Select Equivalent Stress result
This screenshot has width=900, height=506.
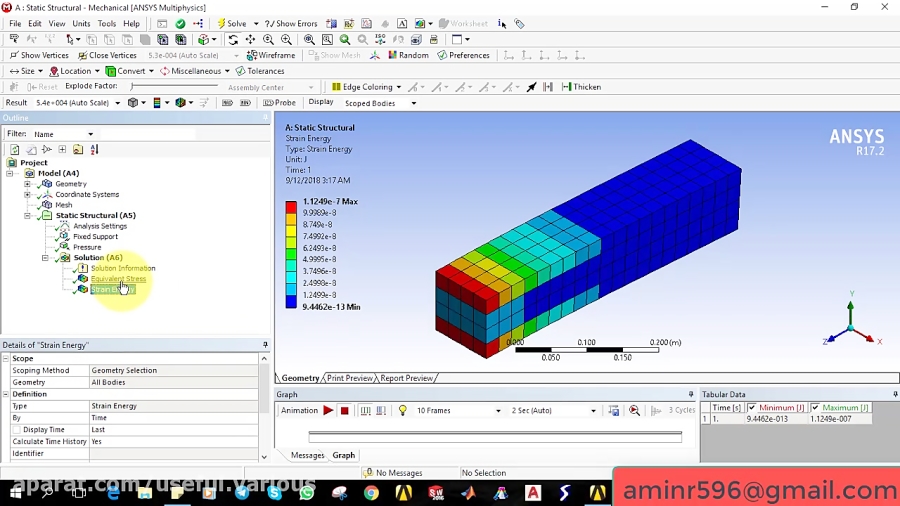click(x=118, y=279)
